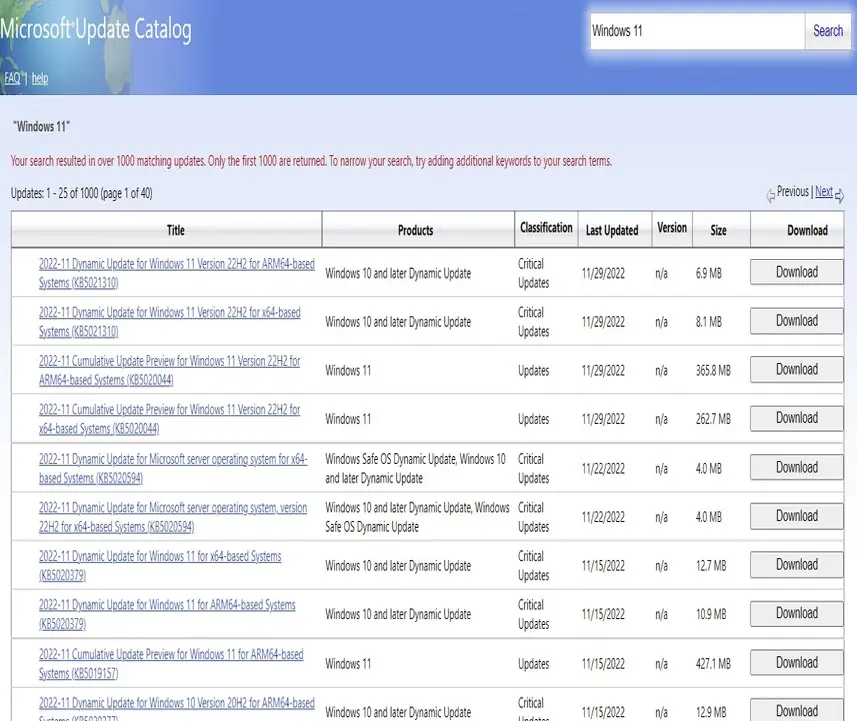Focus the search box containing Windows 11
857x721 pixels.
click(697, 31)
